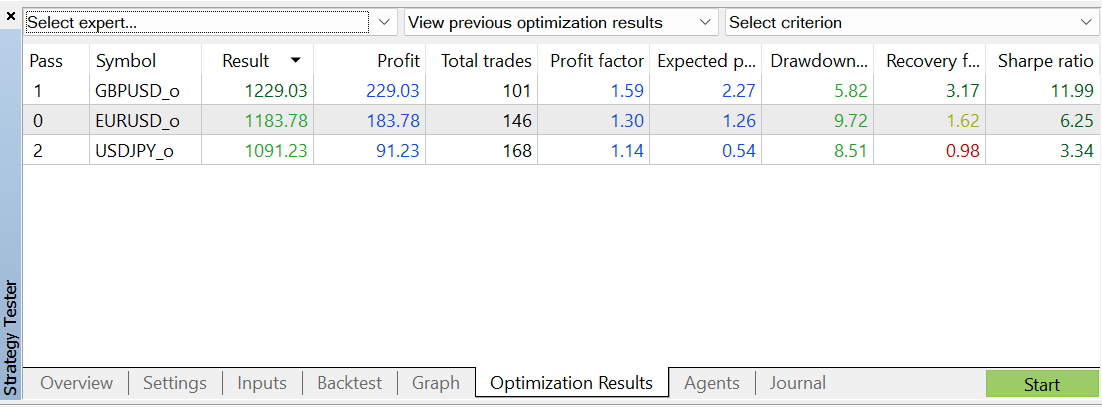Switch to the Overview tab

[76, 383]
